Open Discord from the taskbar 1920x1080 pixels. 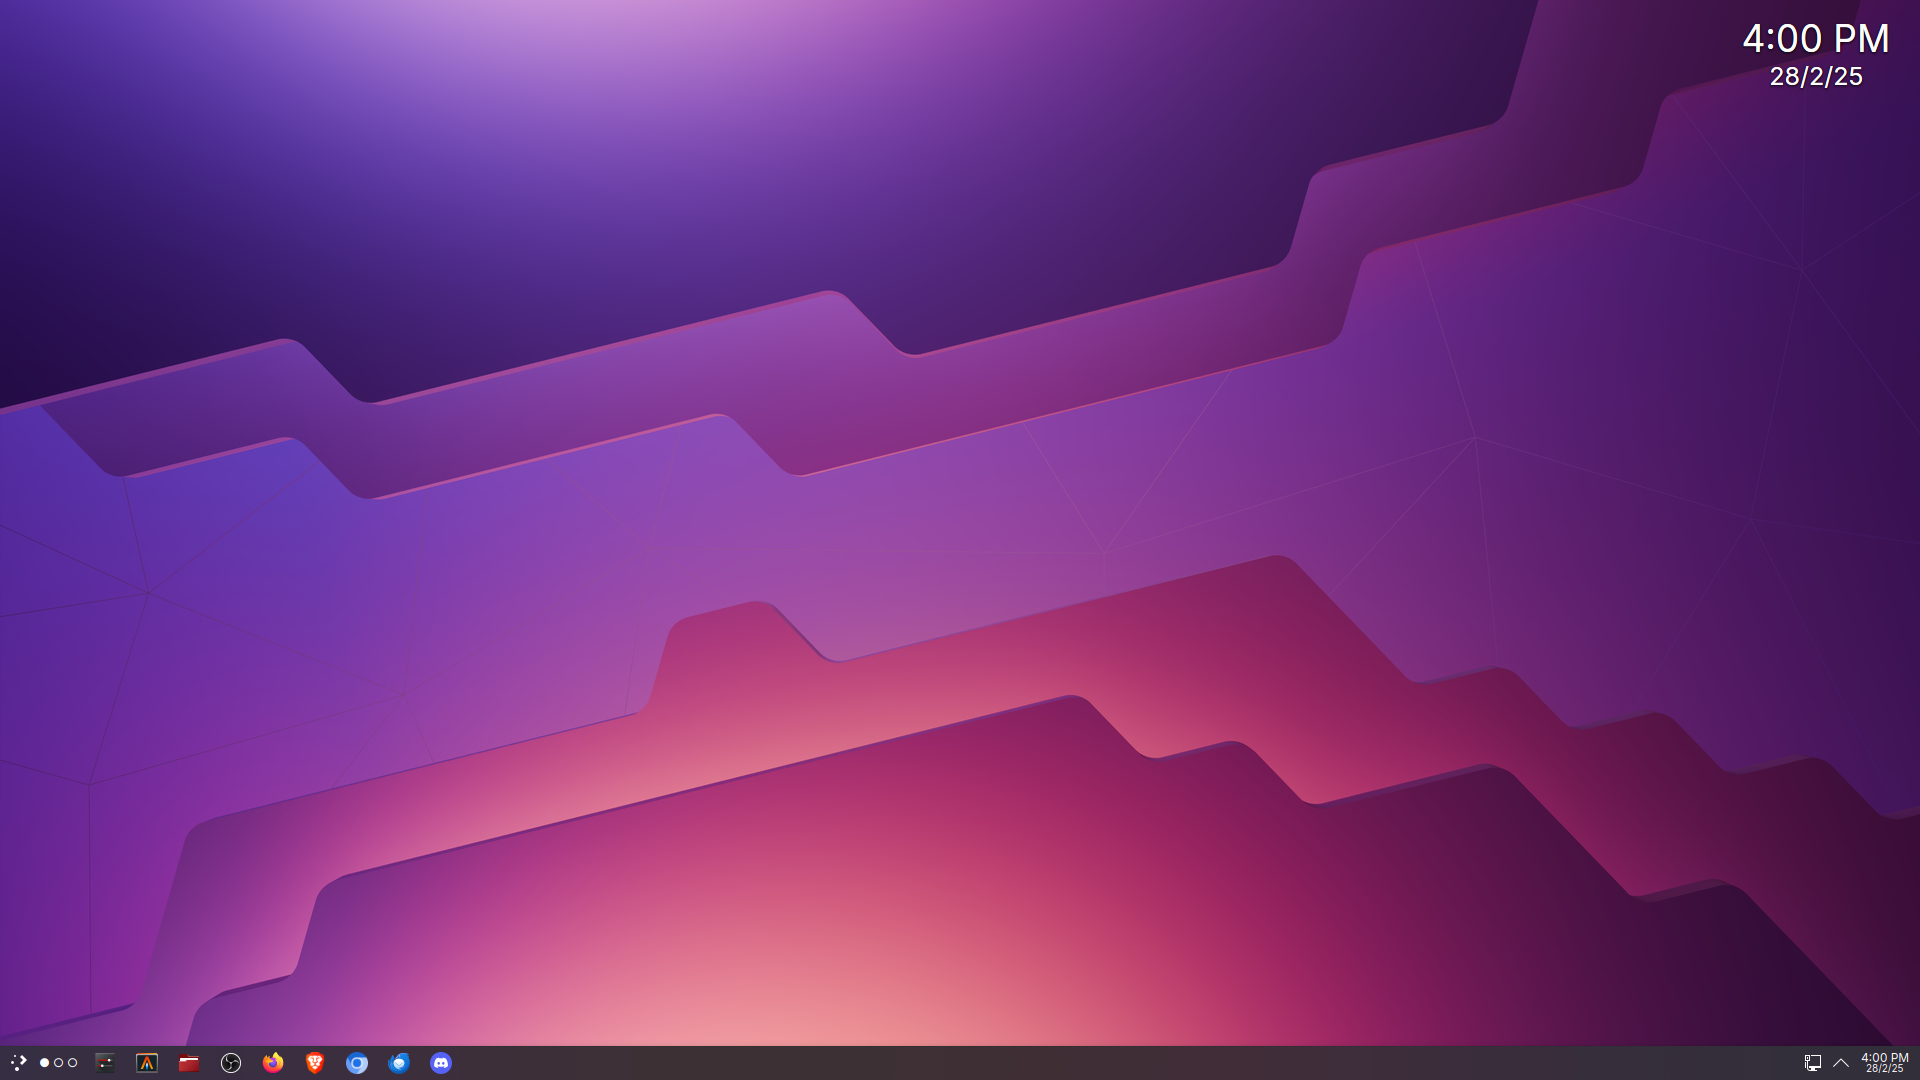(441, 1063)
